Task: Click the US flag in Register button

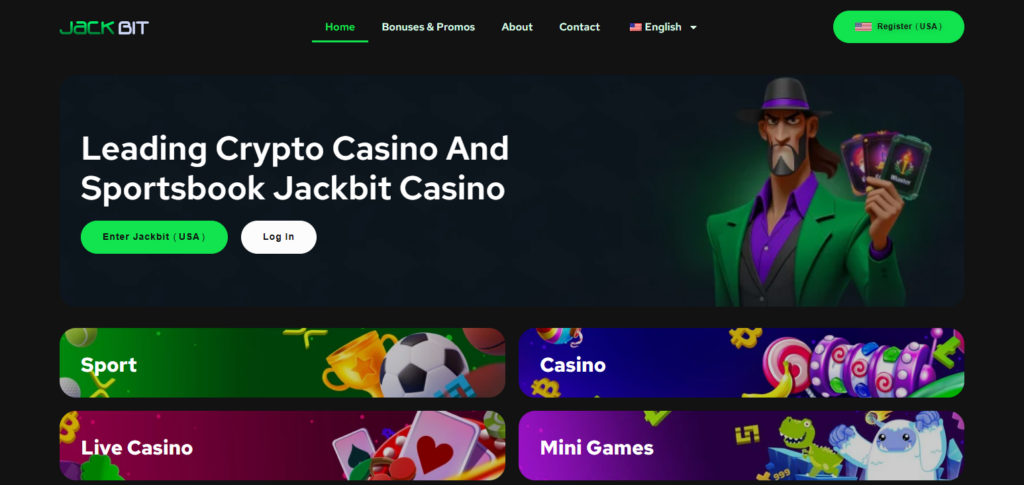Action: (x=863, y=27)
